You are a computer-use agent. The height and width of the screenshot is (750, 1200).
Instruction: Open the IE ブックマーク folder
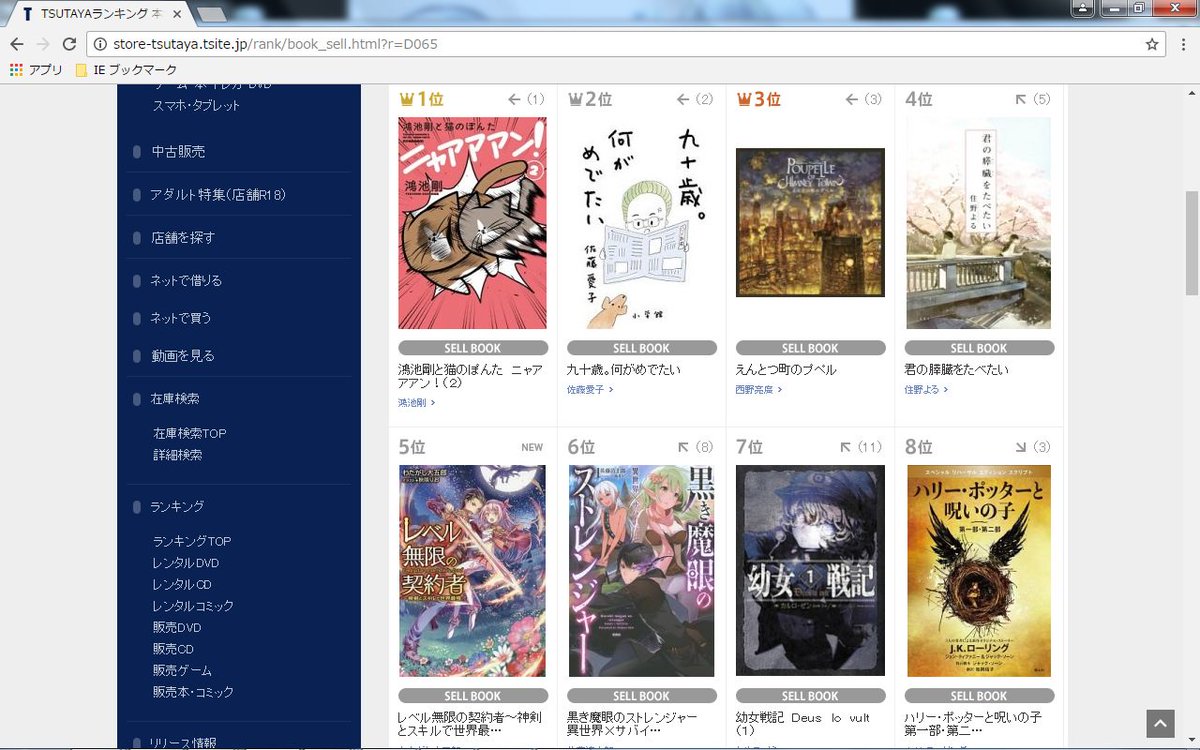coord(126,70)
